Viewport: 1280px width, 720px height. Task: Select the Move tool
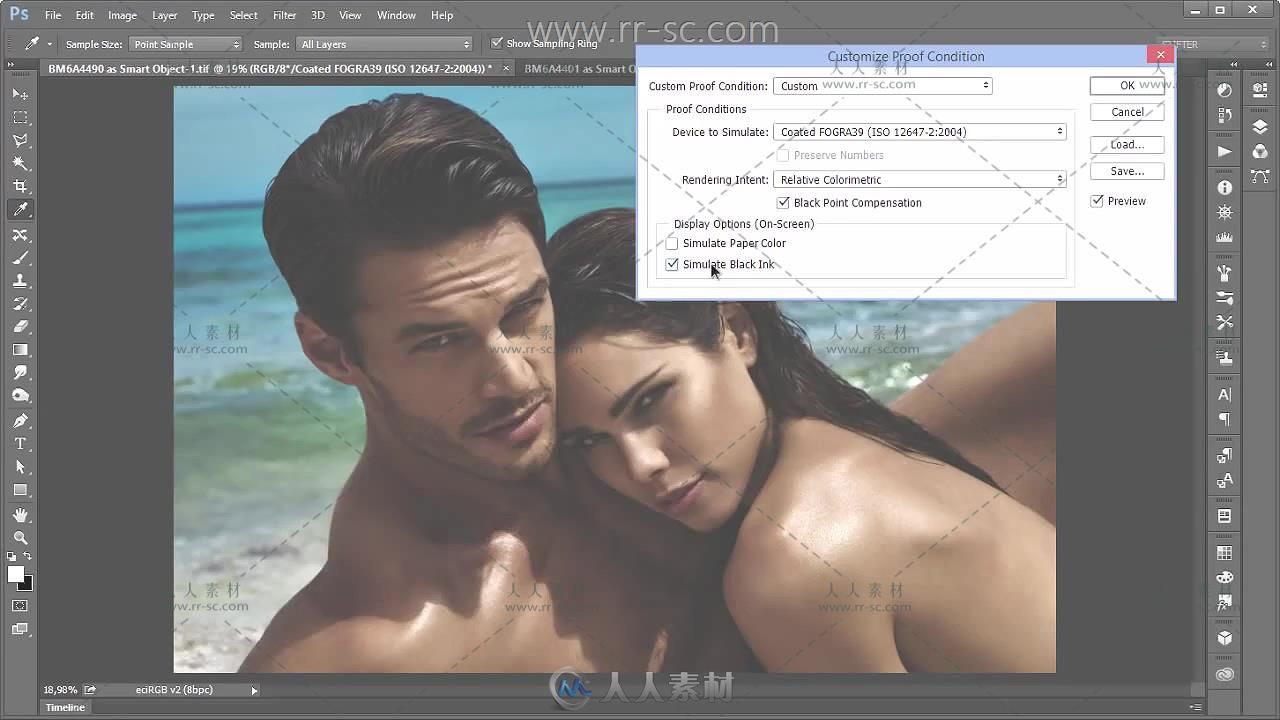point(20,94)
